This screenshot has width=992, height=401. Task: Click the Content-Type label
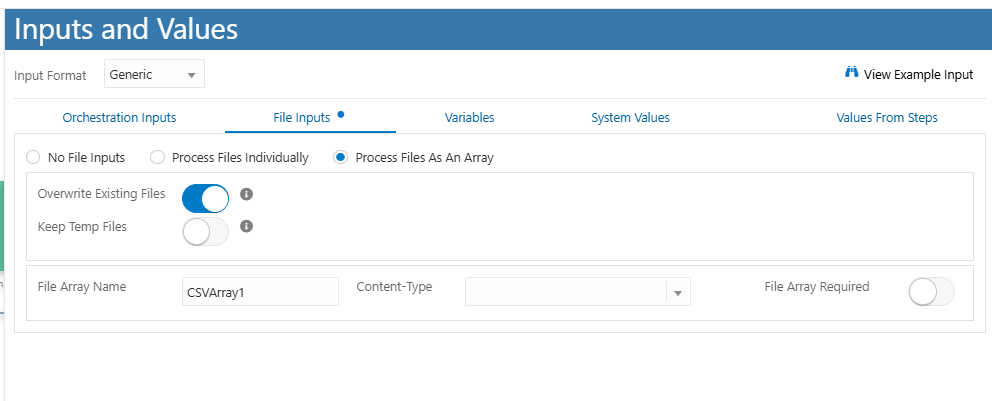click(394, 287)
